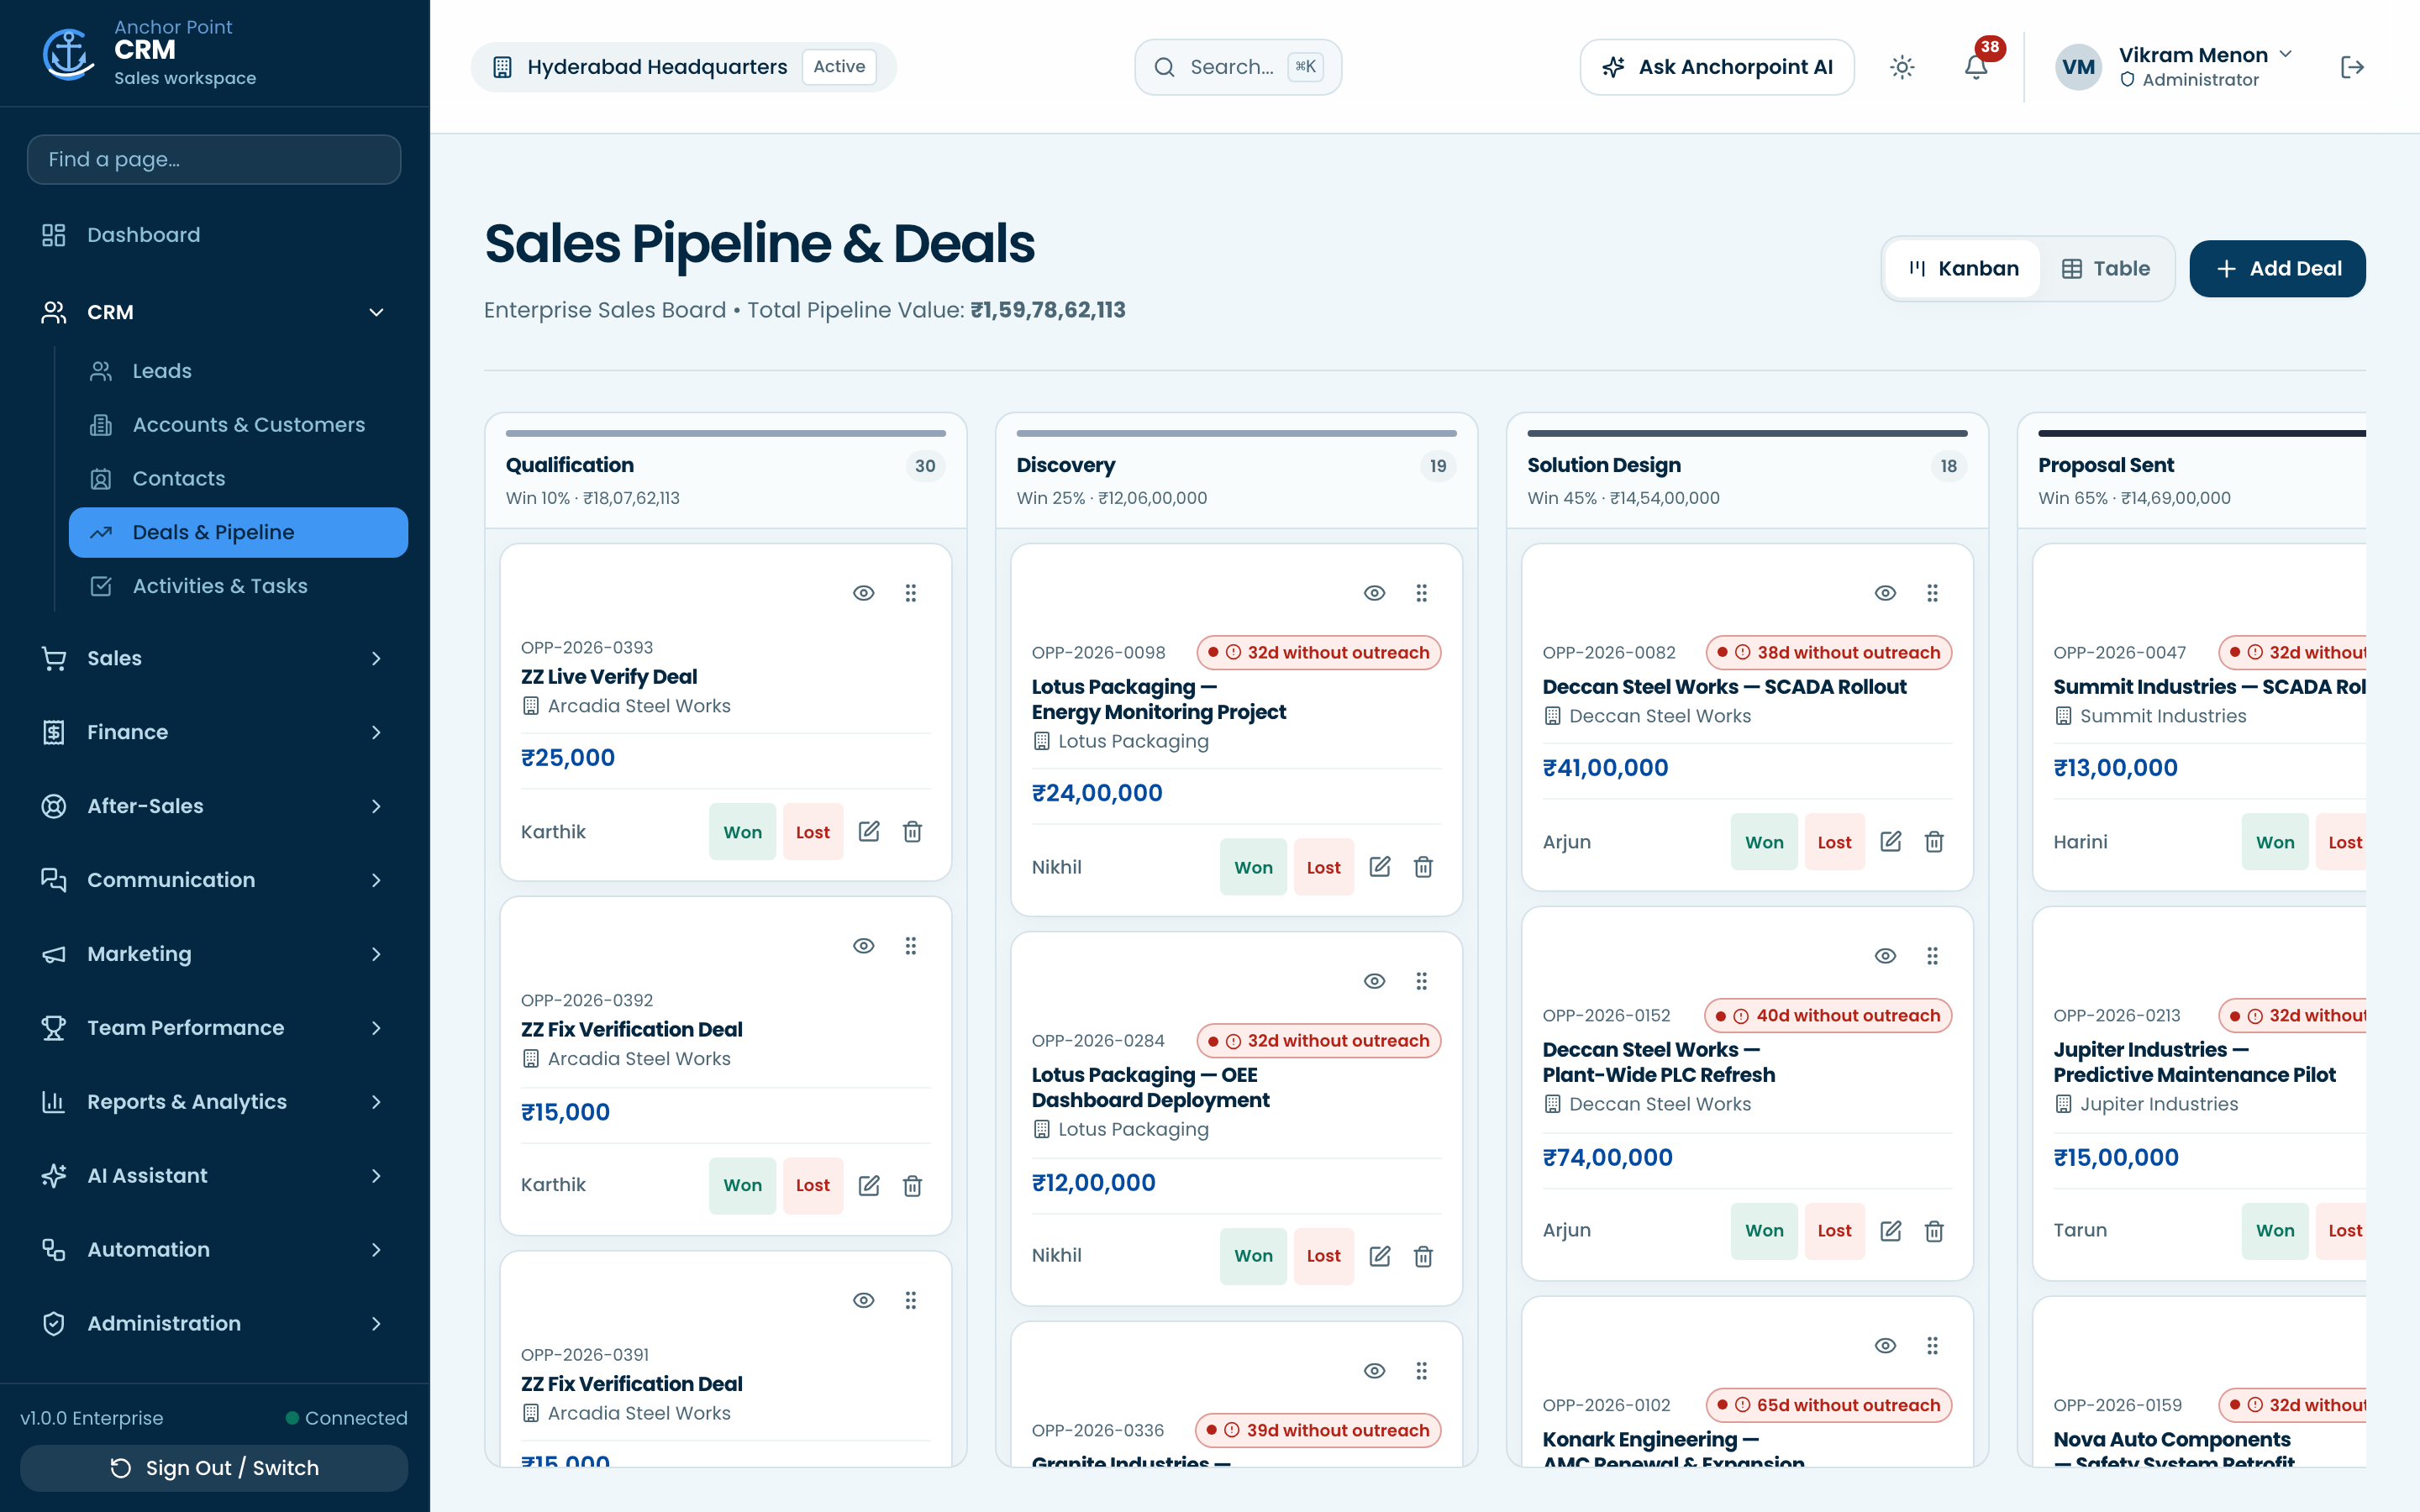The image size is (2420, 1512).
Task: Delete the ZZ Live Verify Deal card
Action: (x=912, y=831)
